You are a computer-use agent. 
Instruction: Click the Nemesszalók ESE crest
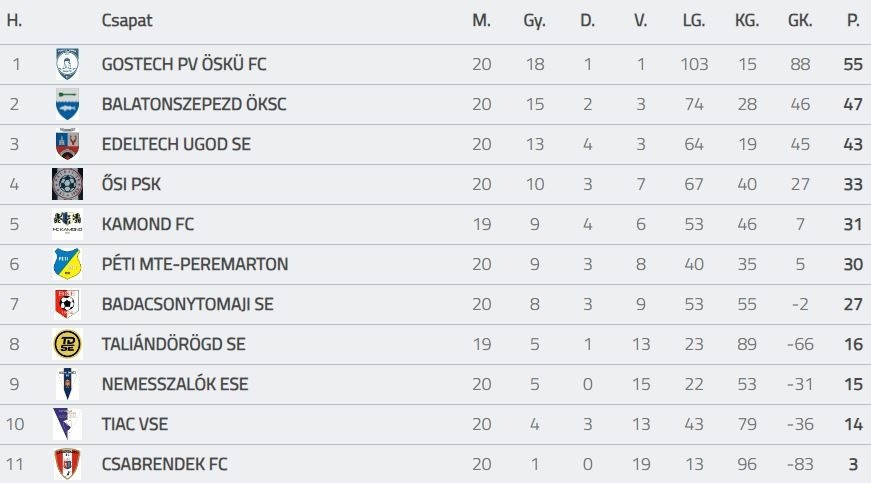(x=67, y=385)
